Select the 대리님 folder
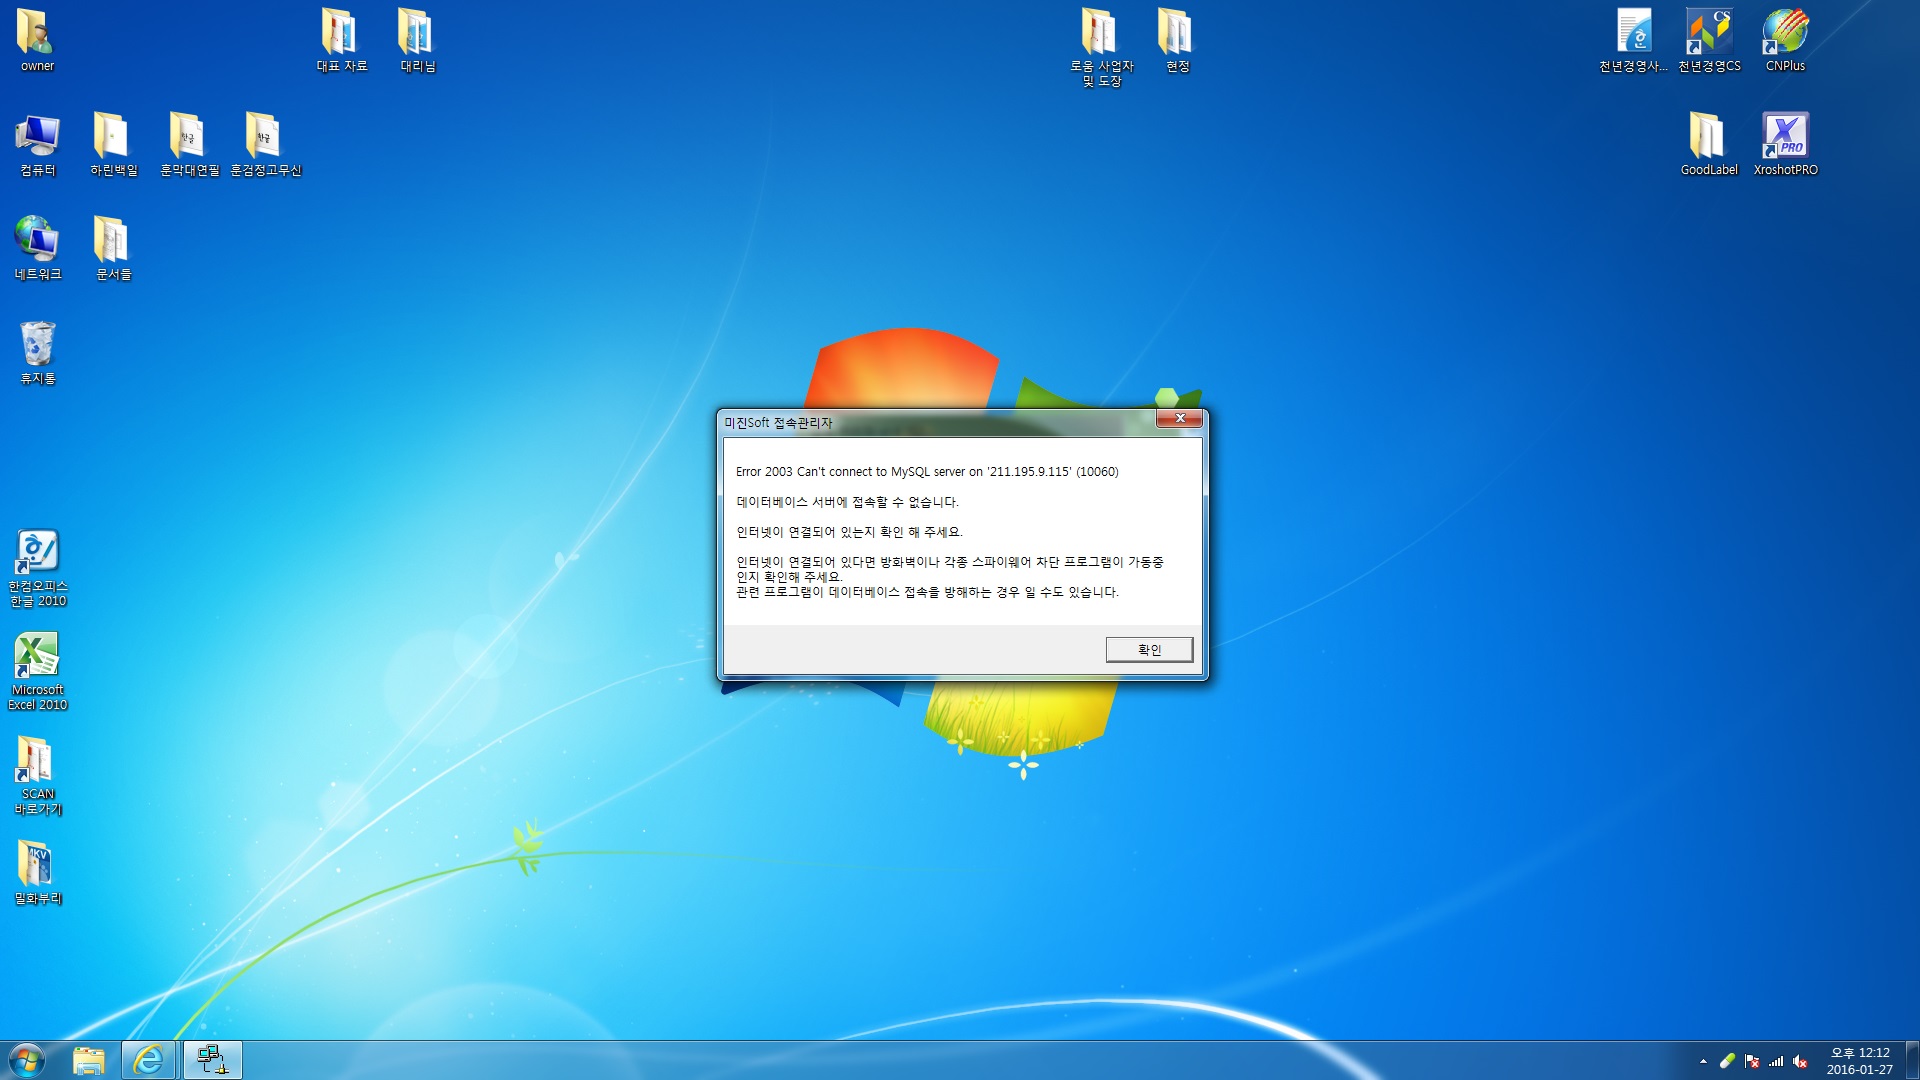 coord(418,40)
